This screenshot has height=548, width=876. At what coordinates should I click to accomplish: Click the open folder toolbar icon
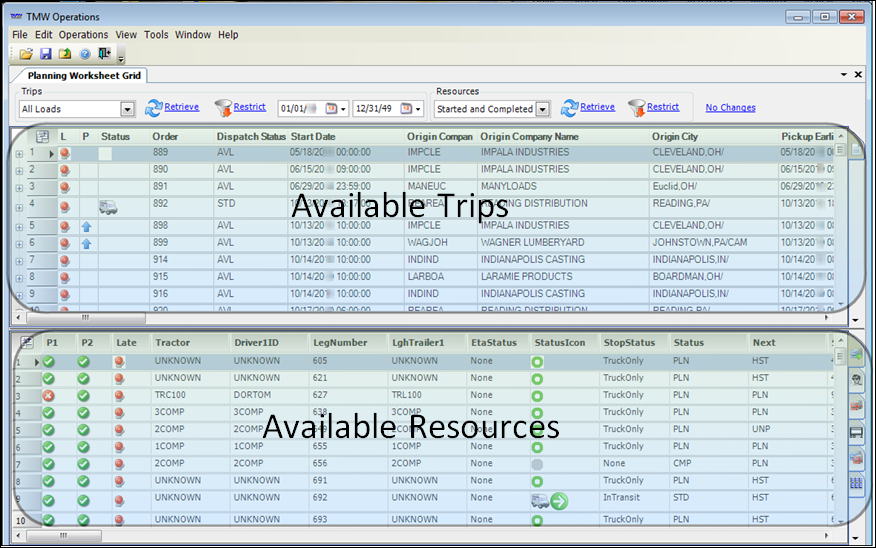(26, 53)
